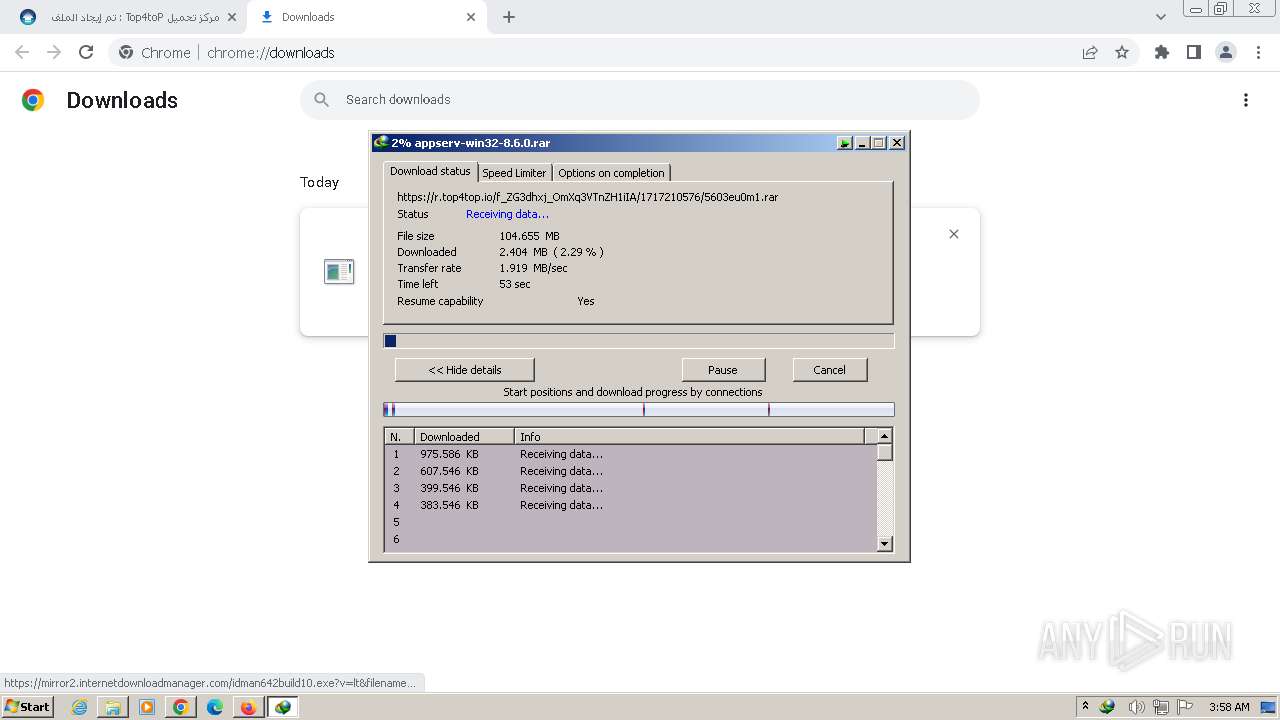Close the Top4toP tab

pyautogui.click(x=232, y=17)
